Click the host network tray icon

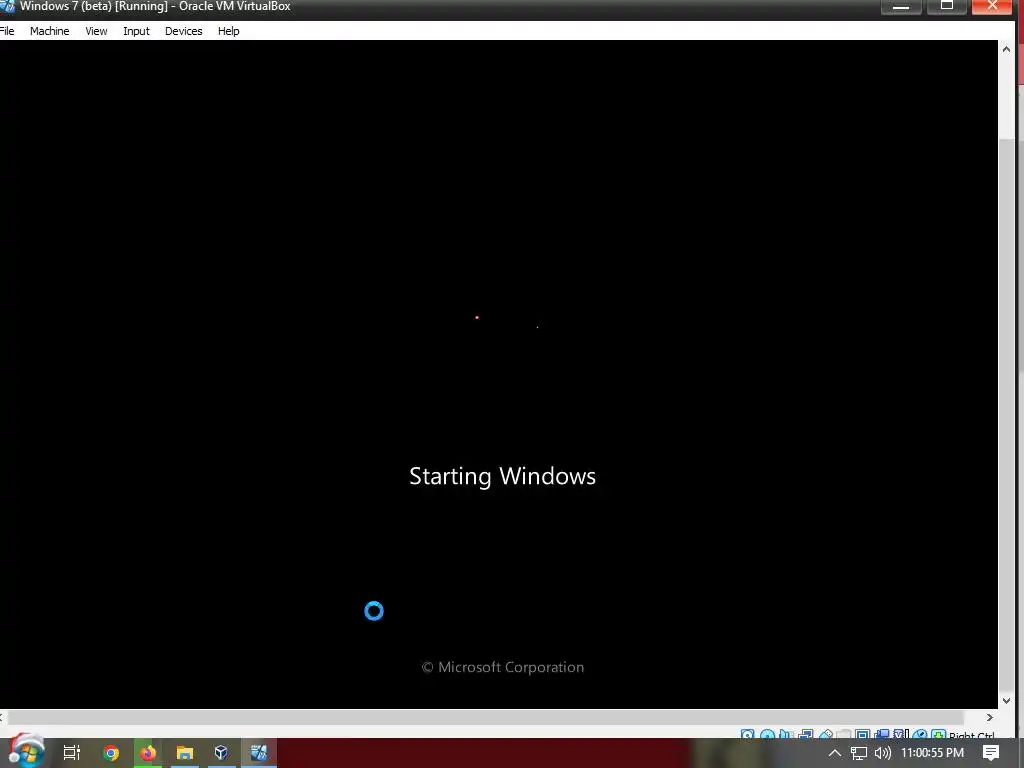pyautogui.click(x=859, y=753)
